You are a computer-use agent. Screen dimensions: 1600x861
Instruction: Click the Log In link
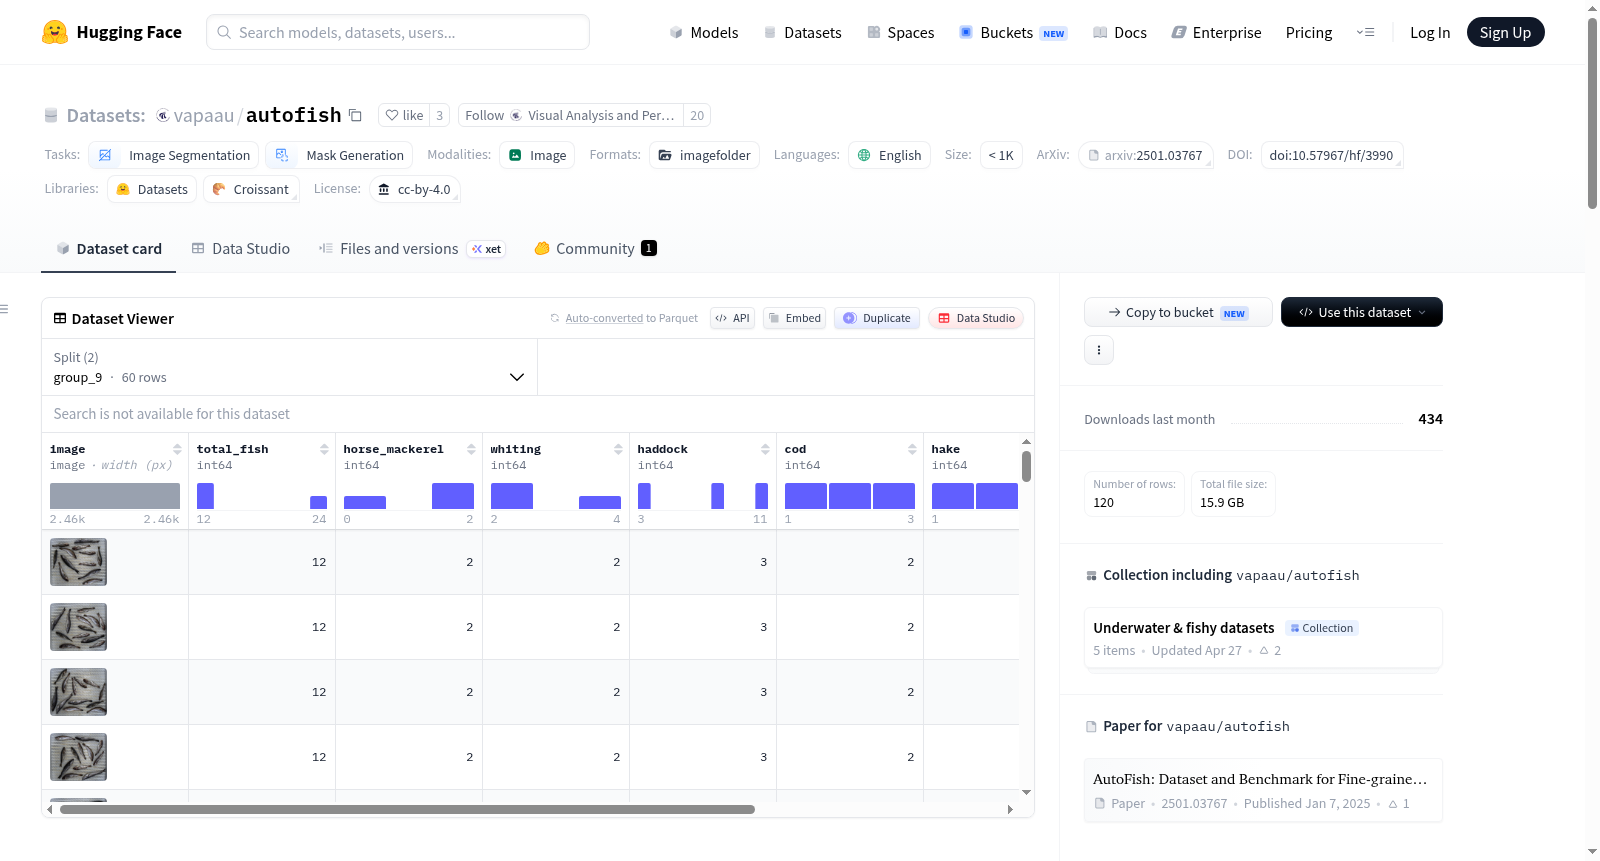pos(1430,32)
